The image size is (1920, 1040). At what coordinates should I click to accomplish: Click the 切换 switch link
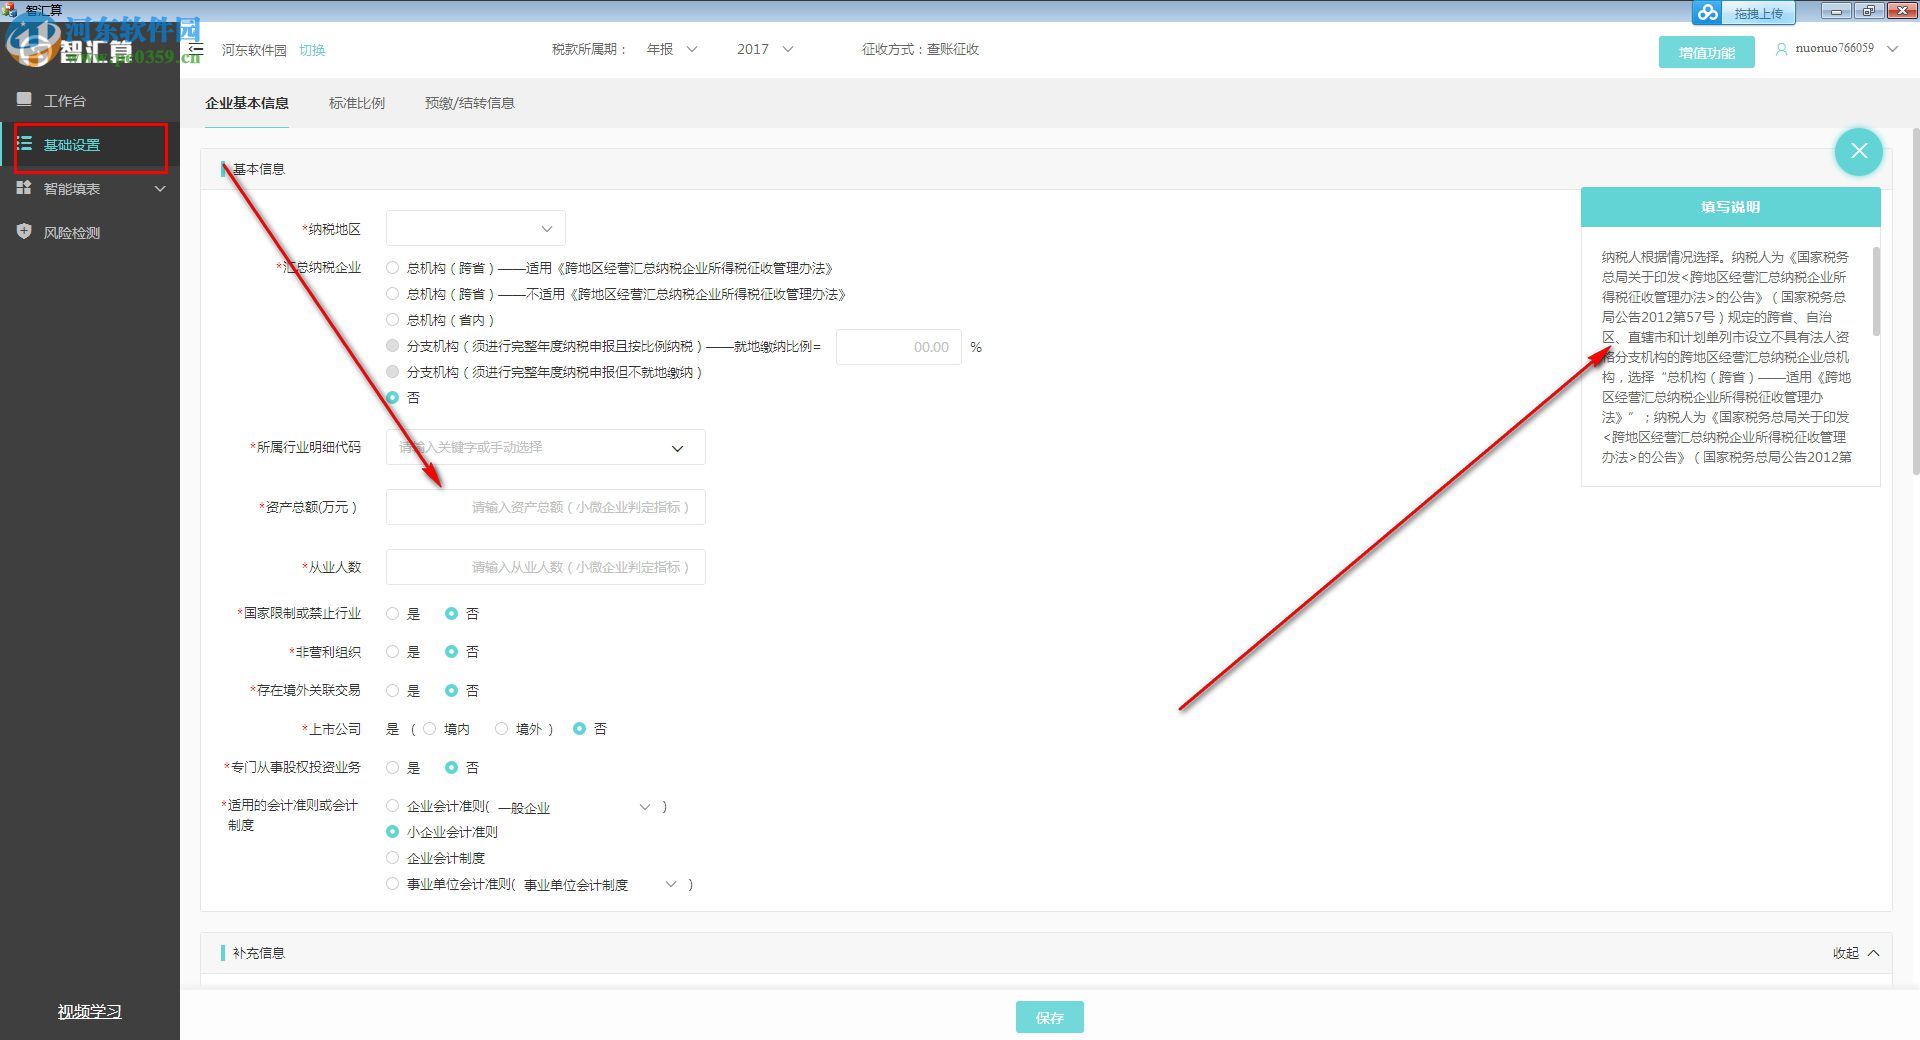coord(311,49)
